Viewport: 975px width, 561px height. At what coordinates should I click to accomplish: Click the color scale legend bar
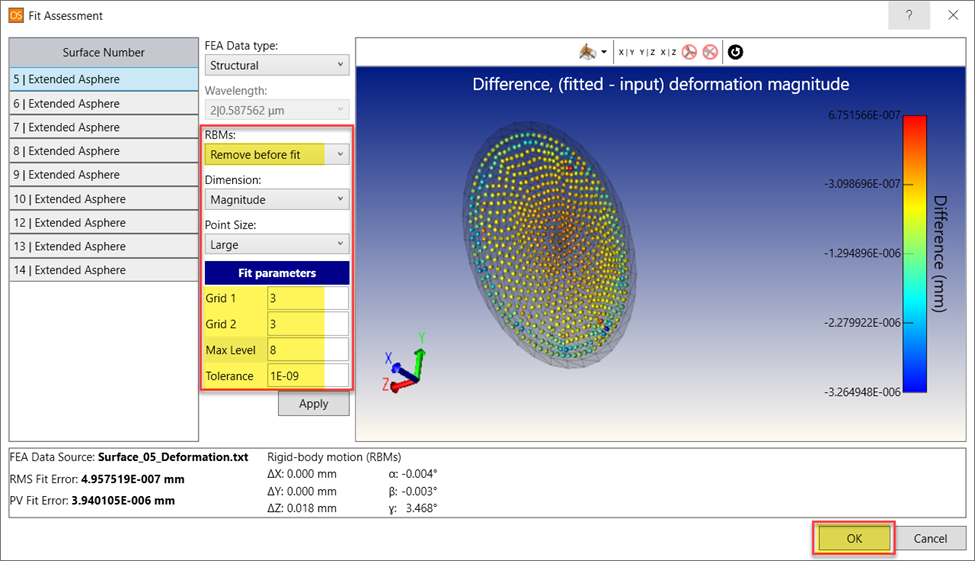914,253
